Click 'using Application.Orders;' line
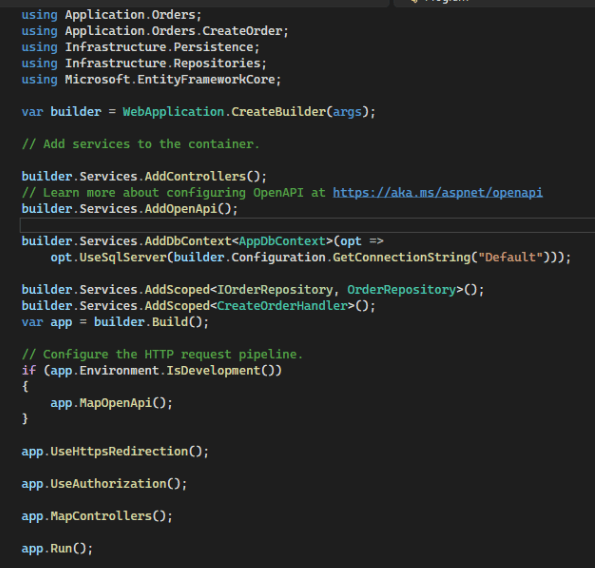This screenshot has width=595, height=568. (112, 15)
